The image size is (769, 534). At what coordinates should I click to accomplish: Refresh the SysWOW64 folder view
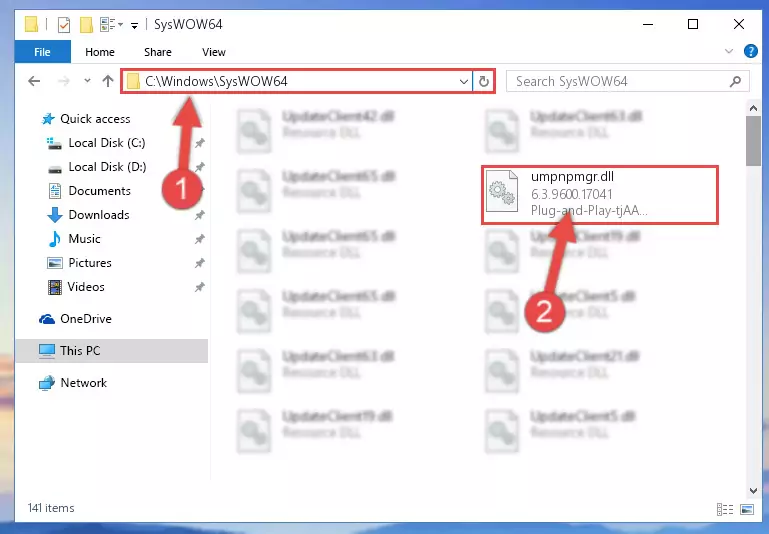pos(484,81)
